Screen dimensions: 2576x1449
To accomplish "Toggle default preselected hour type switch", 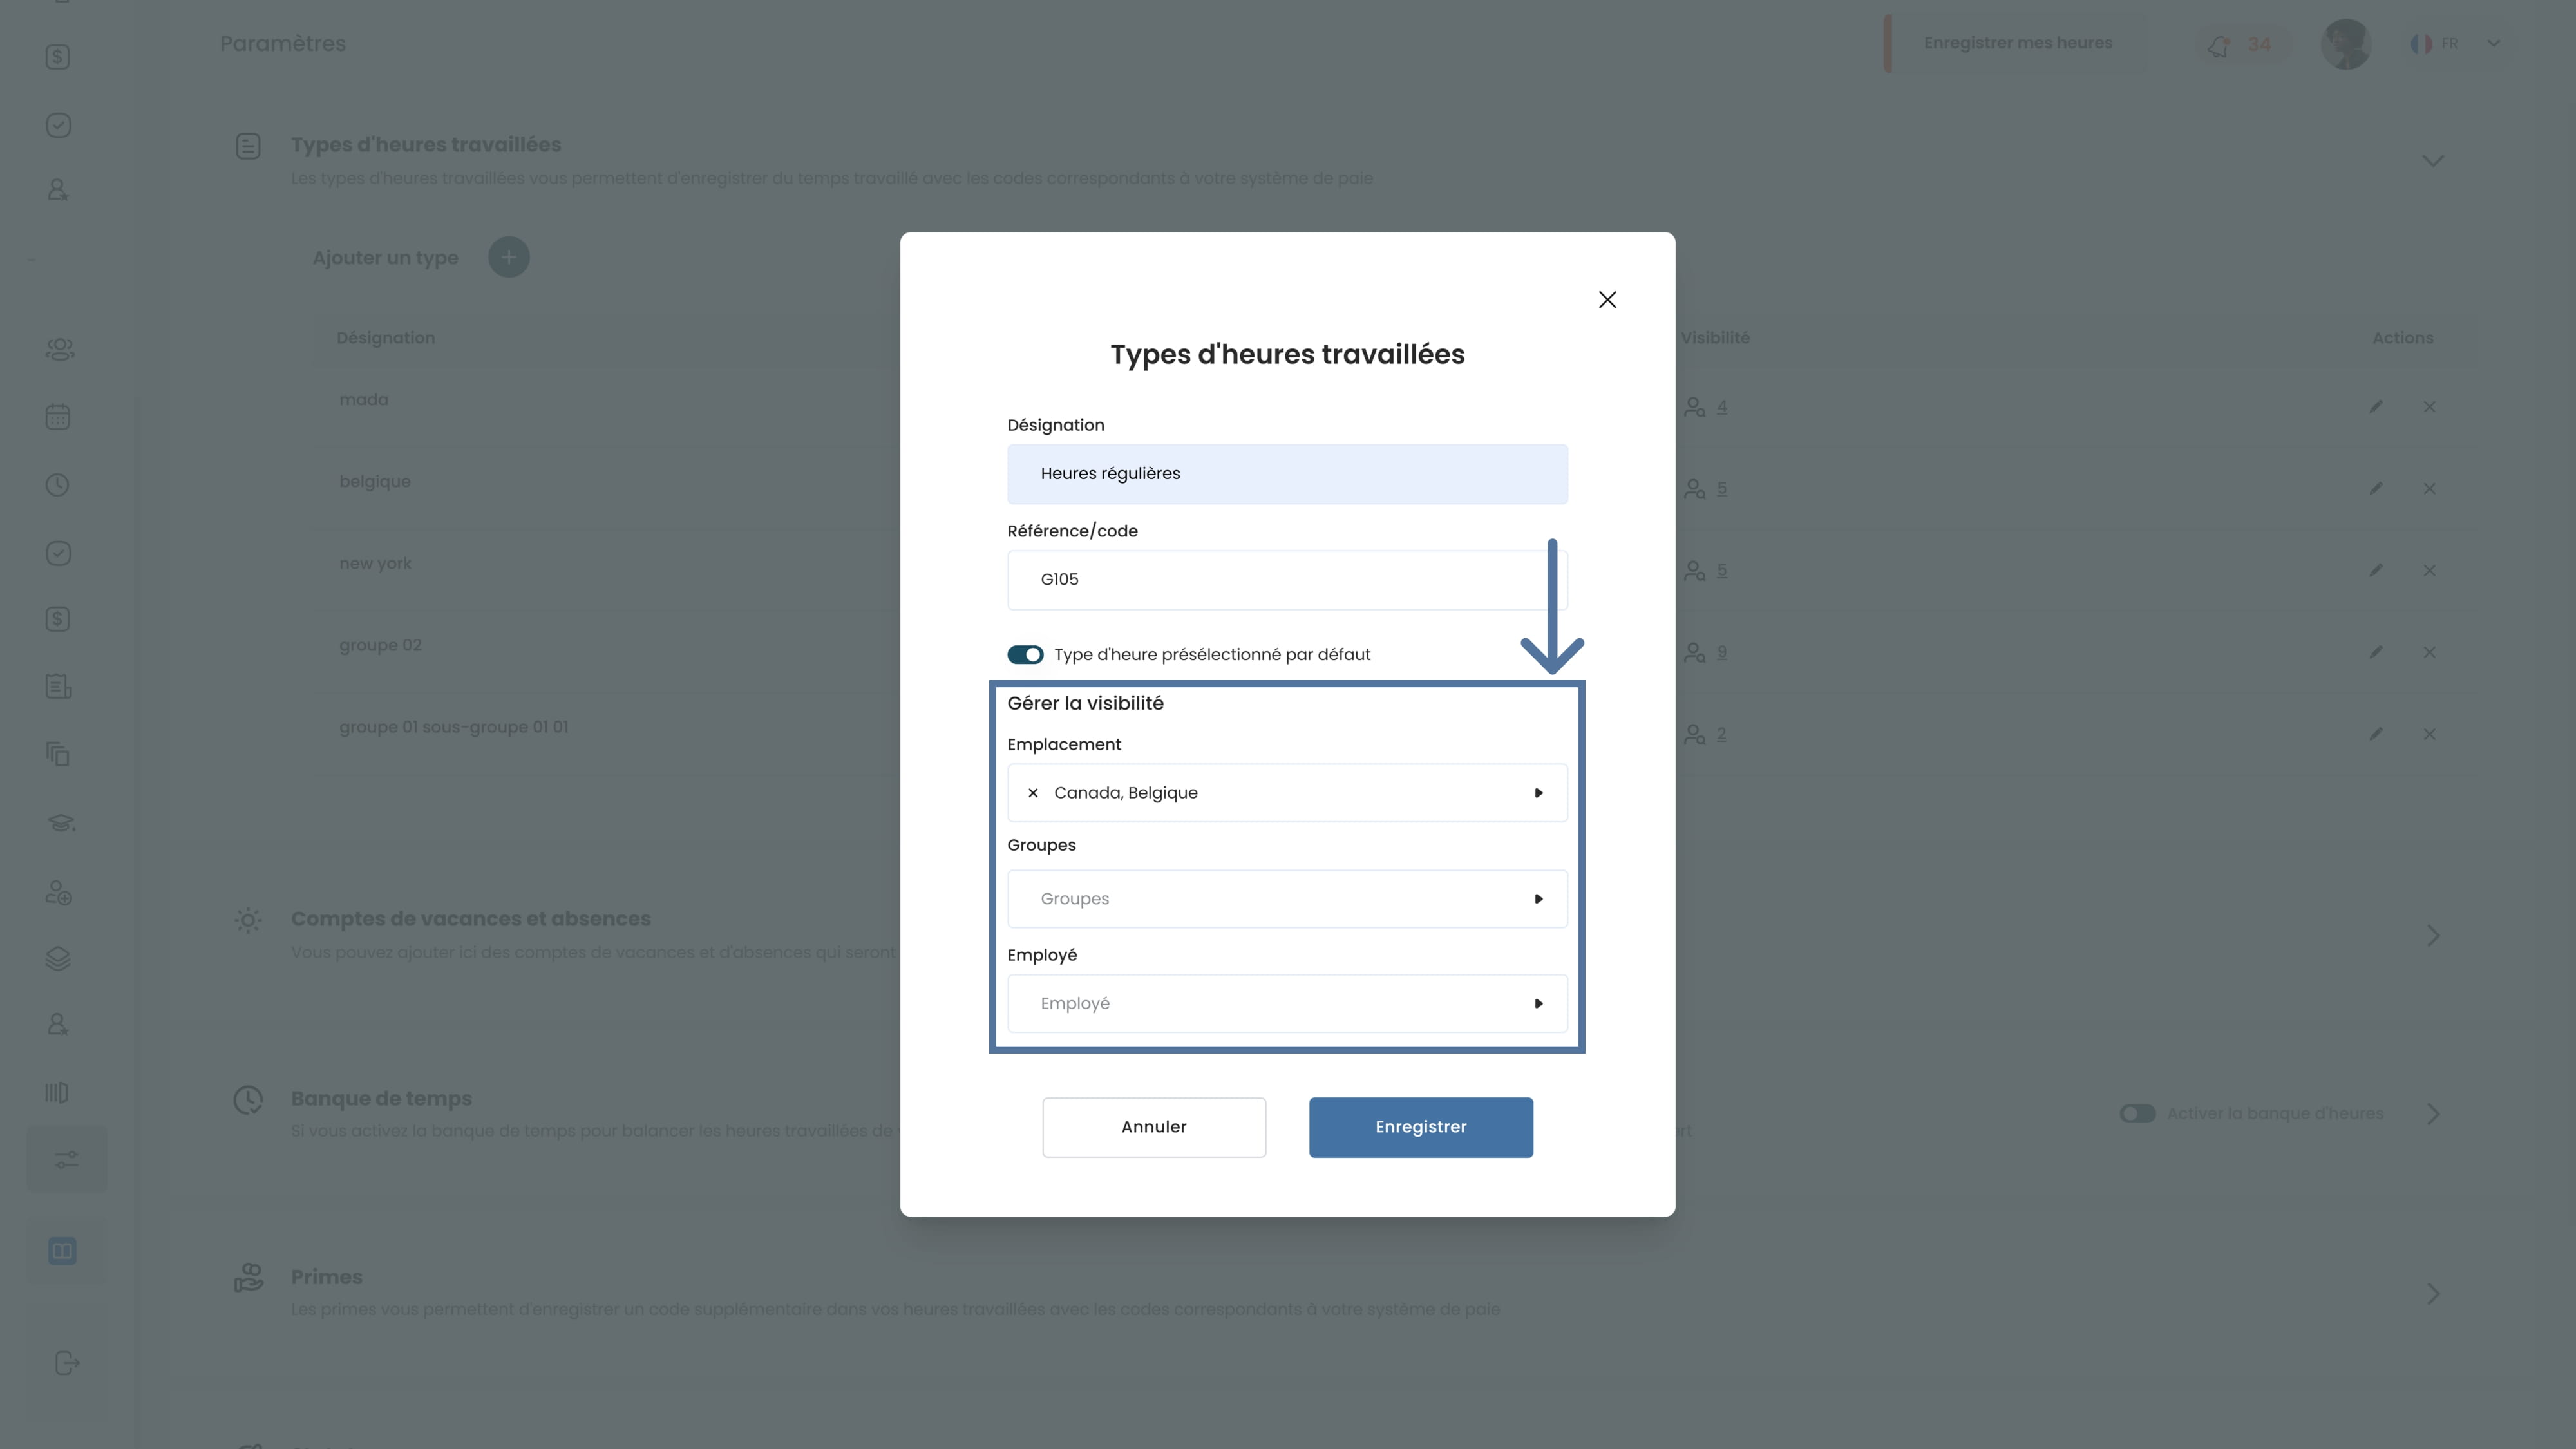I will [x=1025, y=655].
